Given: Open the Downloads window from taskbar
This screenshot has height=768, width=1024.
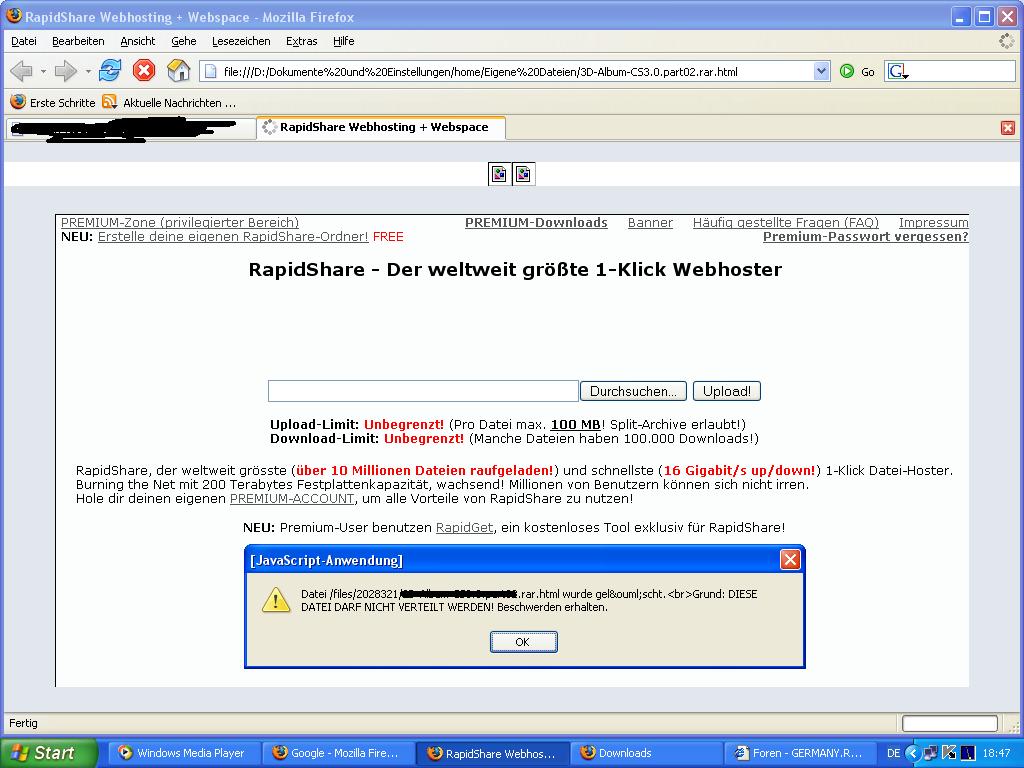Looking at the screenshot, I should (647, 753).
